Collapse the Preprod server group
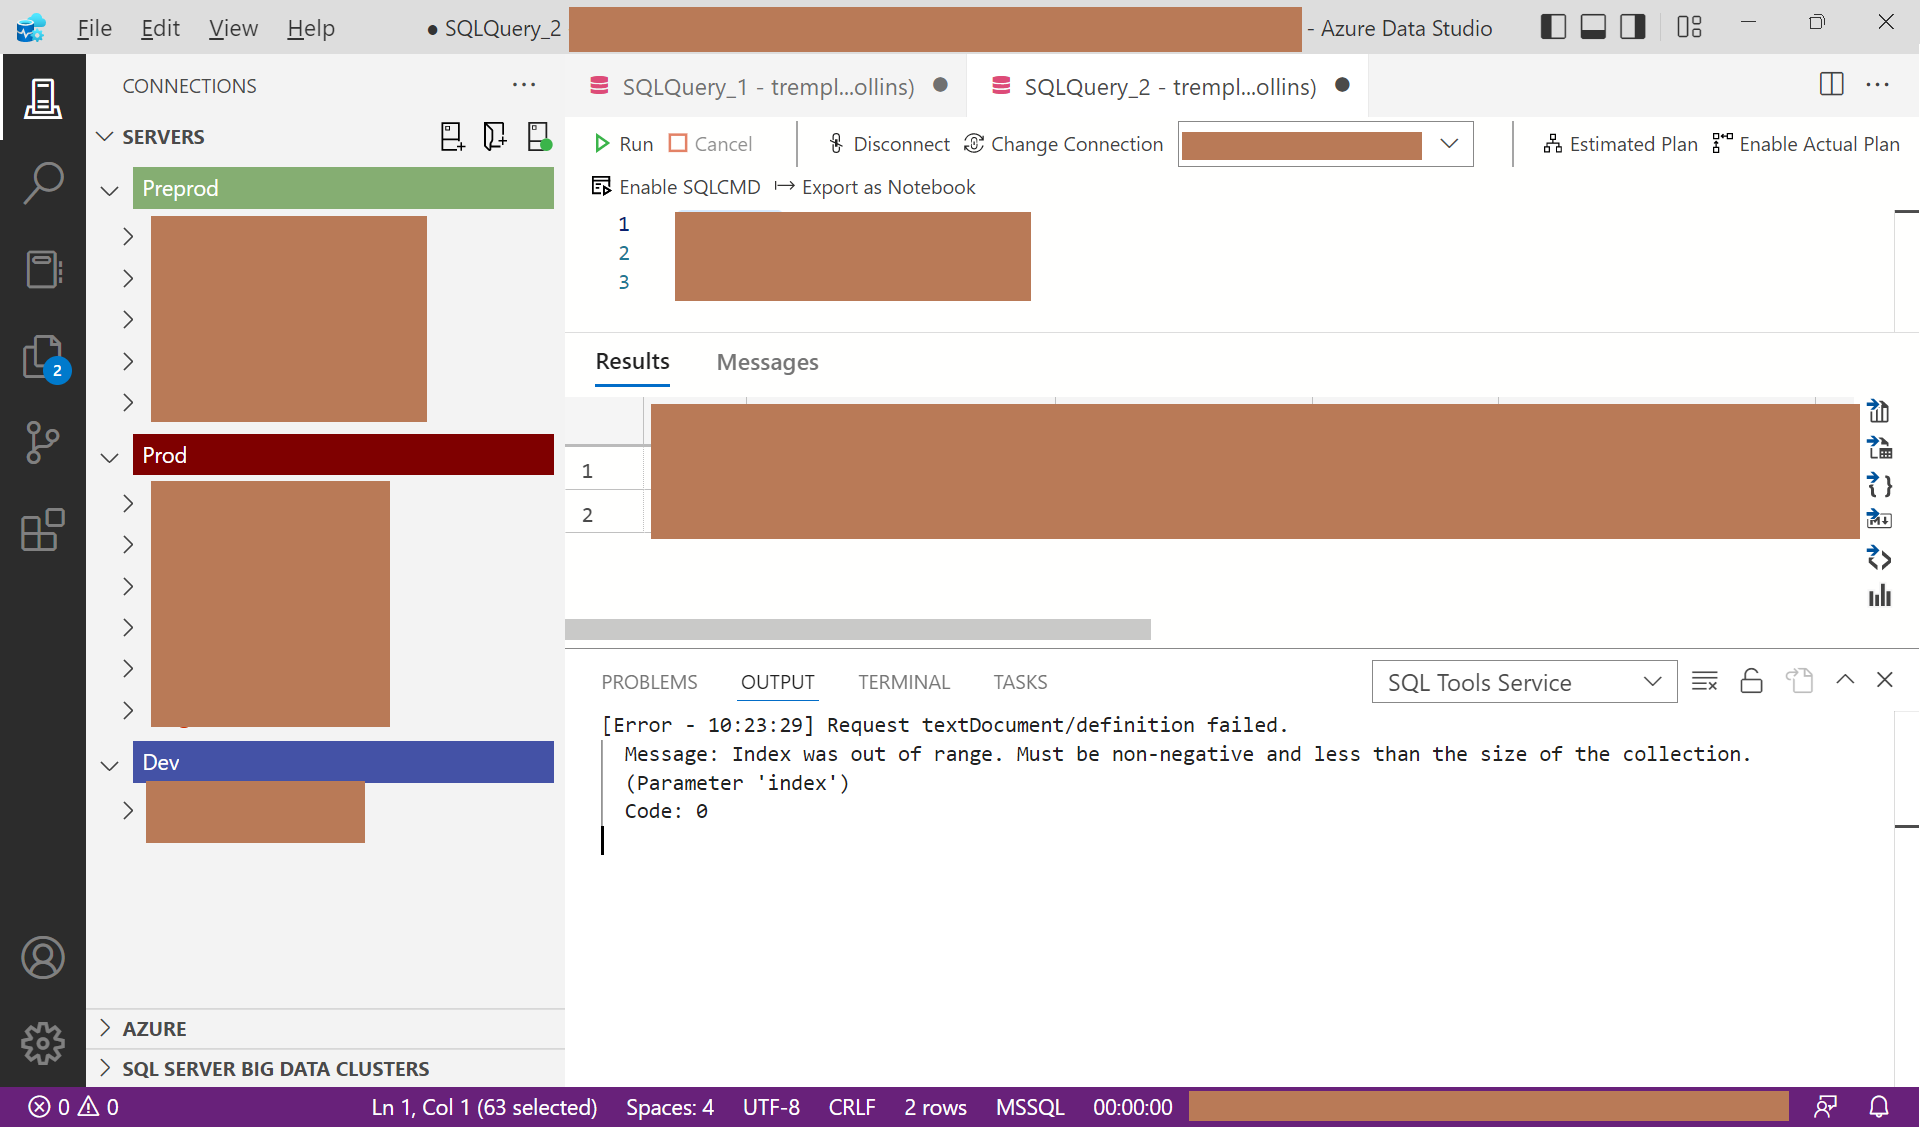Image resolution: width=1920 pixels, height=1128 pixels. (x=108, y=190)
